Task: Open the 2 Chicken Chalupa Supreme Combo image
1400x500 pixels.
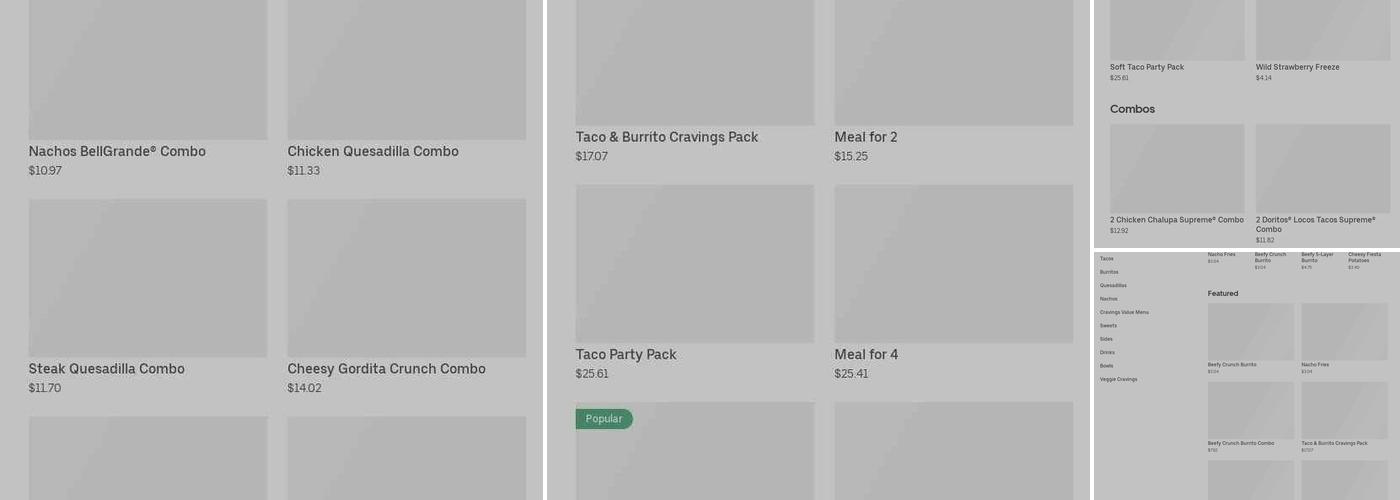Action: (1177, 168)
